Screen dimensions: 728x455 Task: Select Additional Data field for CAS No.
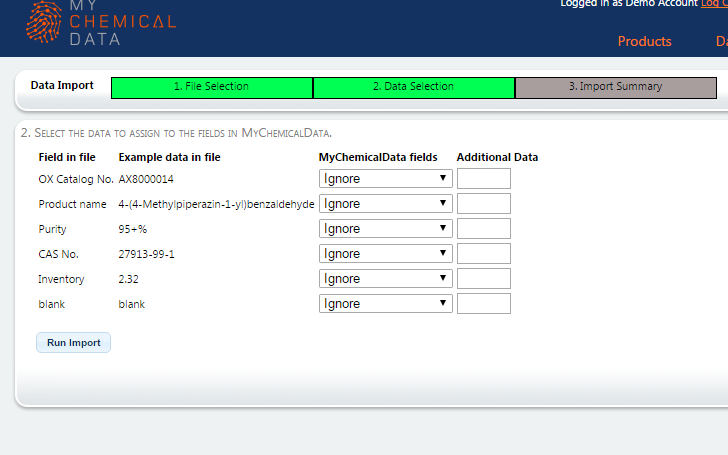pyautogui.click(x=484, y=254)
